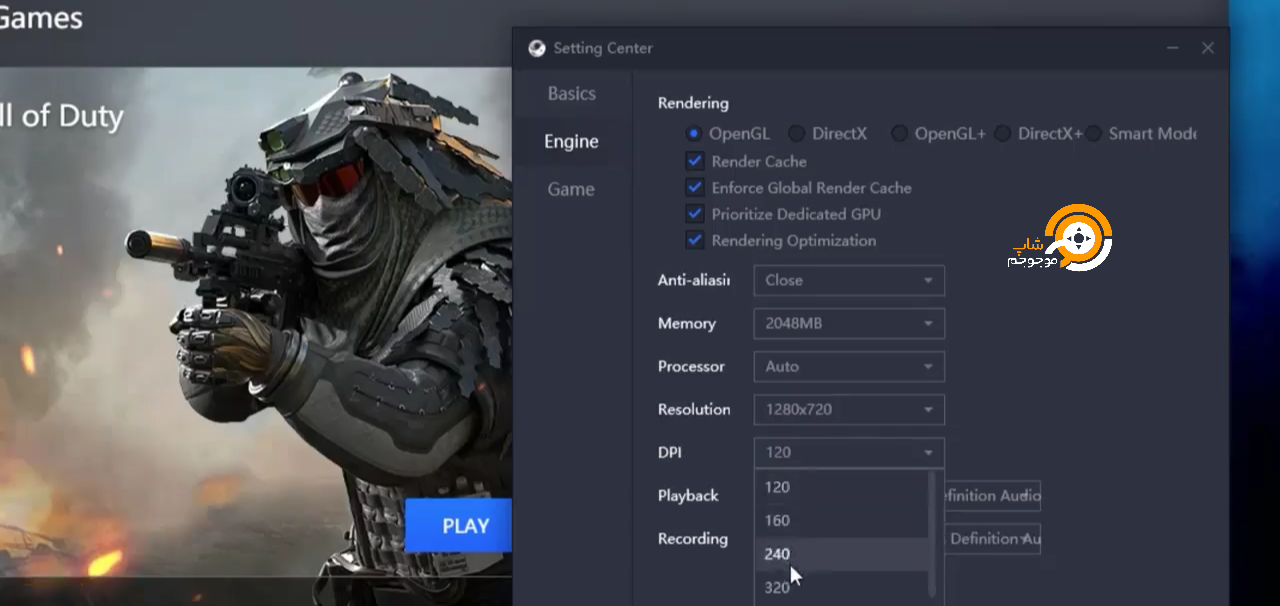Image resolution: width=1280 pixels, height=606 pixels.
Task: Toggle the Rendering Optimization checkbox
Action: coord(695,240)
